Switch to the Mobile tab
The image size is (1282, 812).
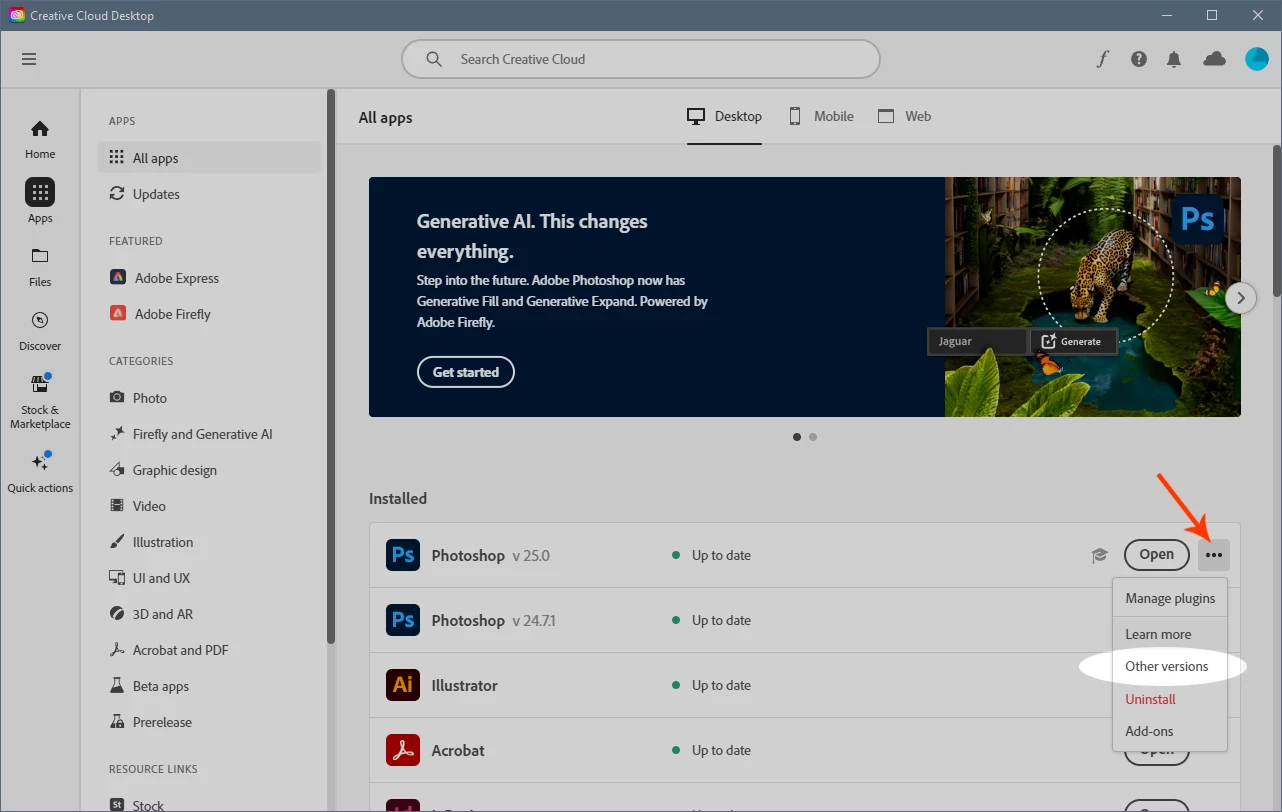820,117
